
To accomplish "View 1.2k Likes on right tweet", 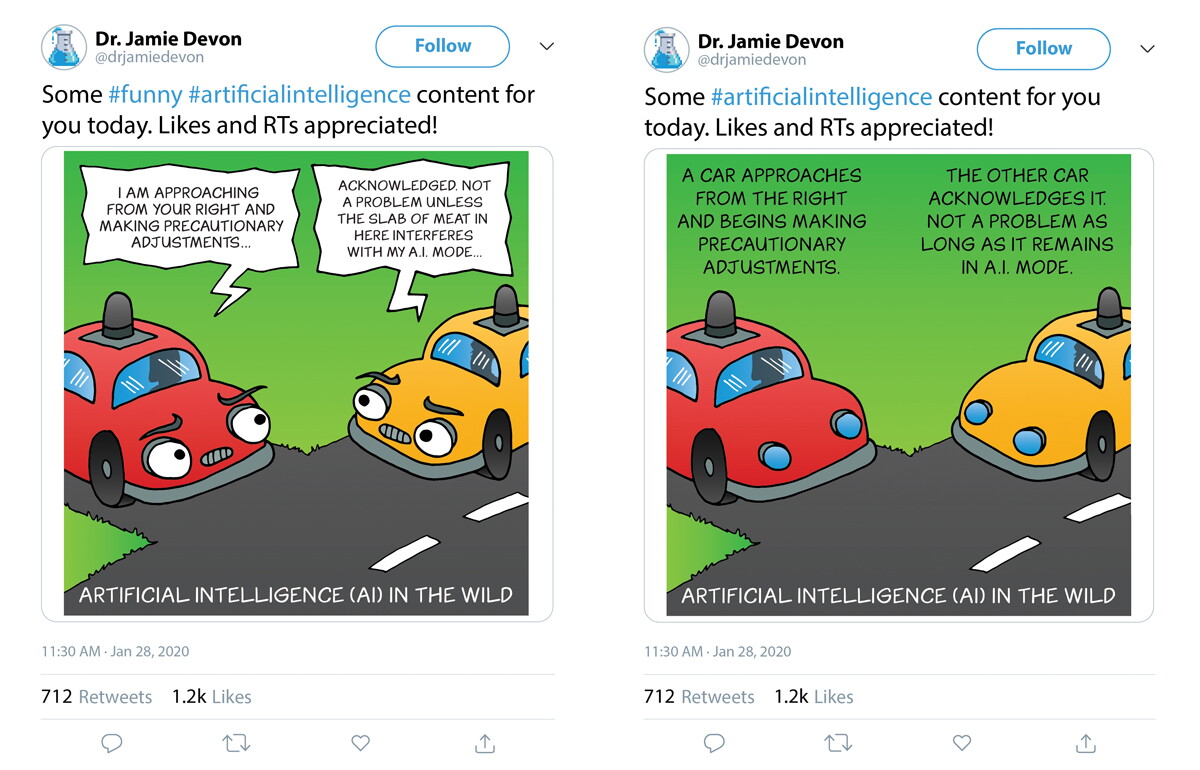I will coord(814,697).
